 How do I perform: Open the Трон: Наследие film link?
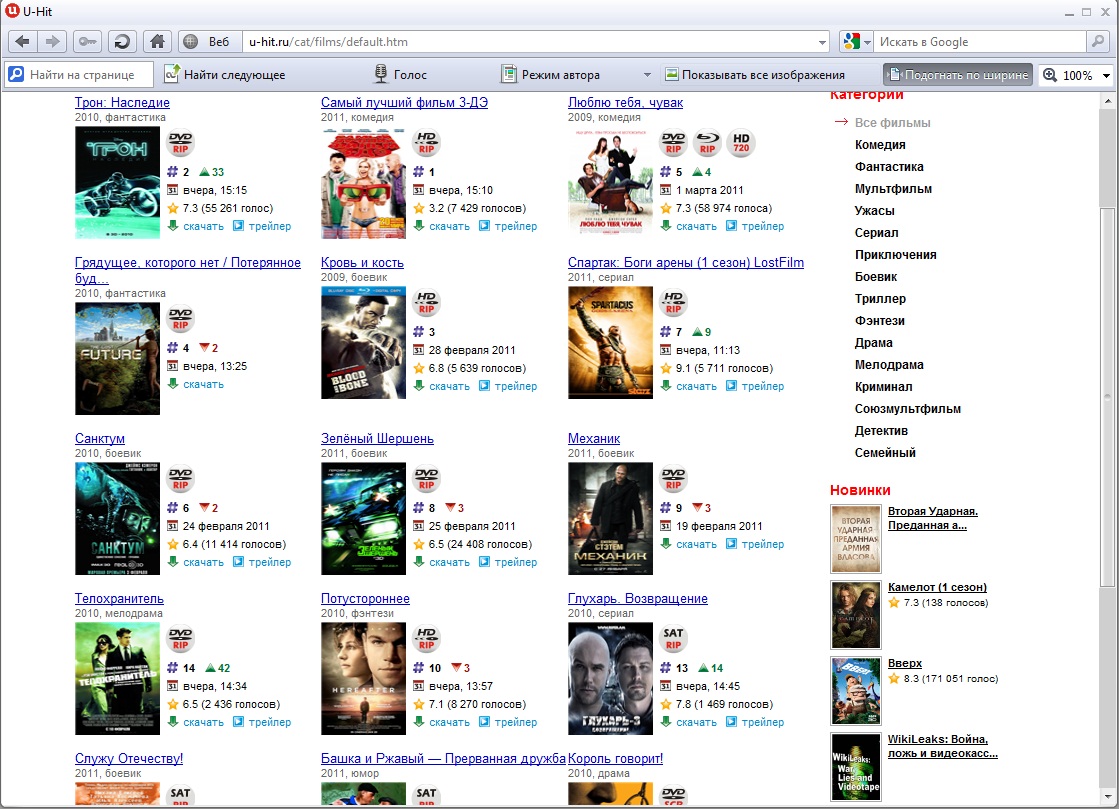click(122, 102)
